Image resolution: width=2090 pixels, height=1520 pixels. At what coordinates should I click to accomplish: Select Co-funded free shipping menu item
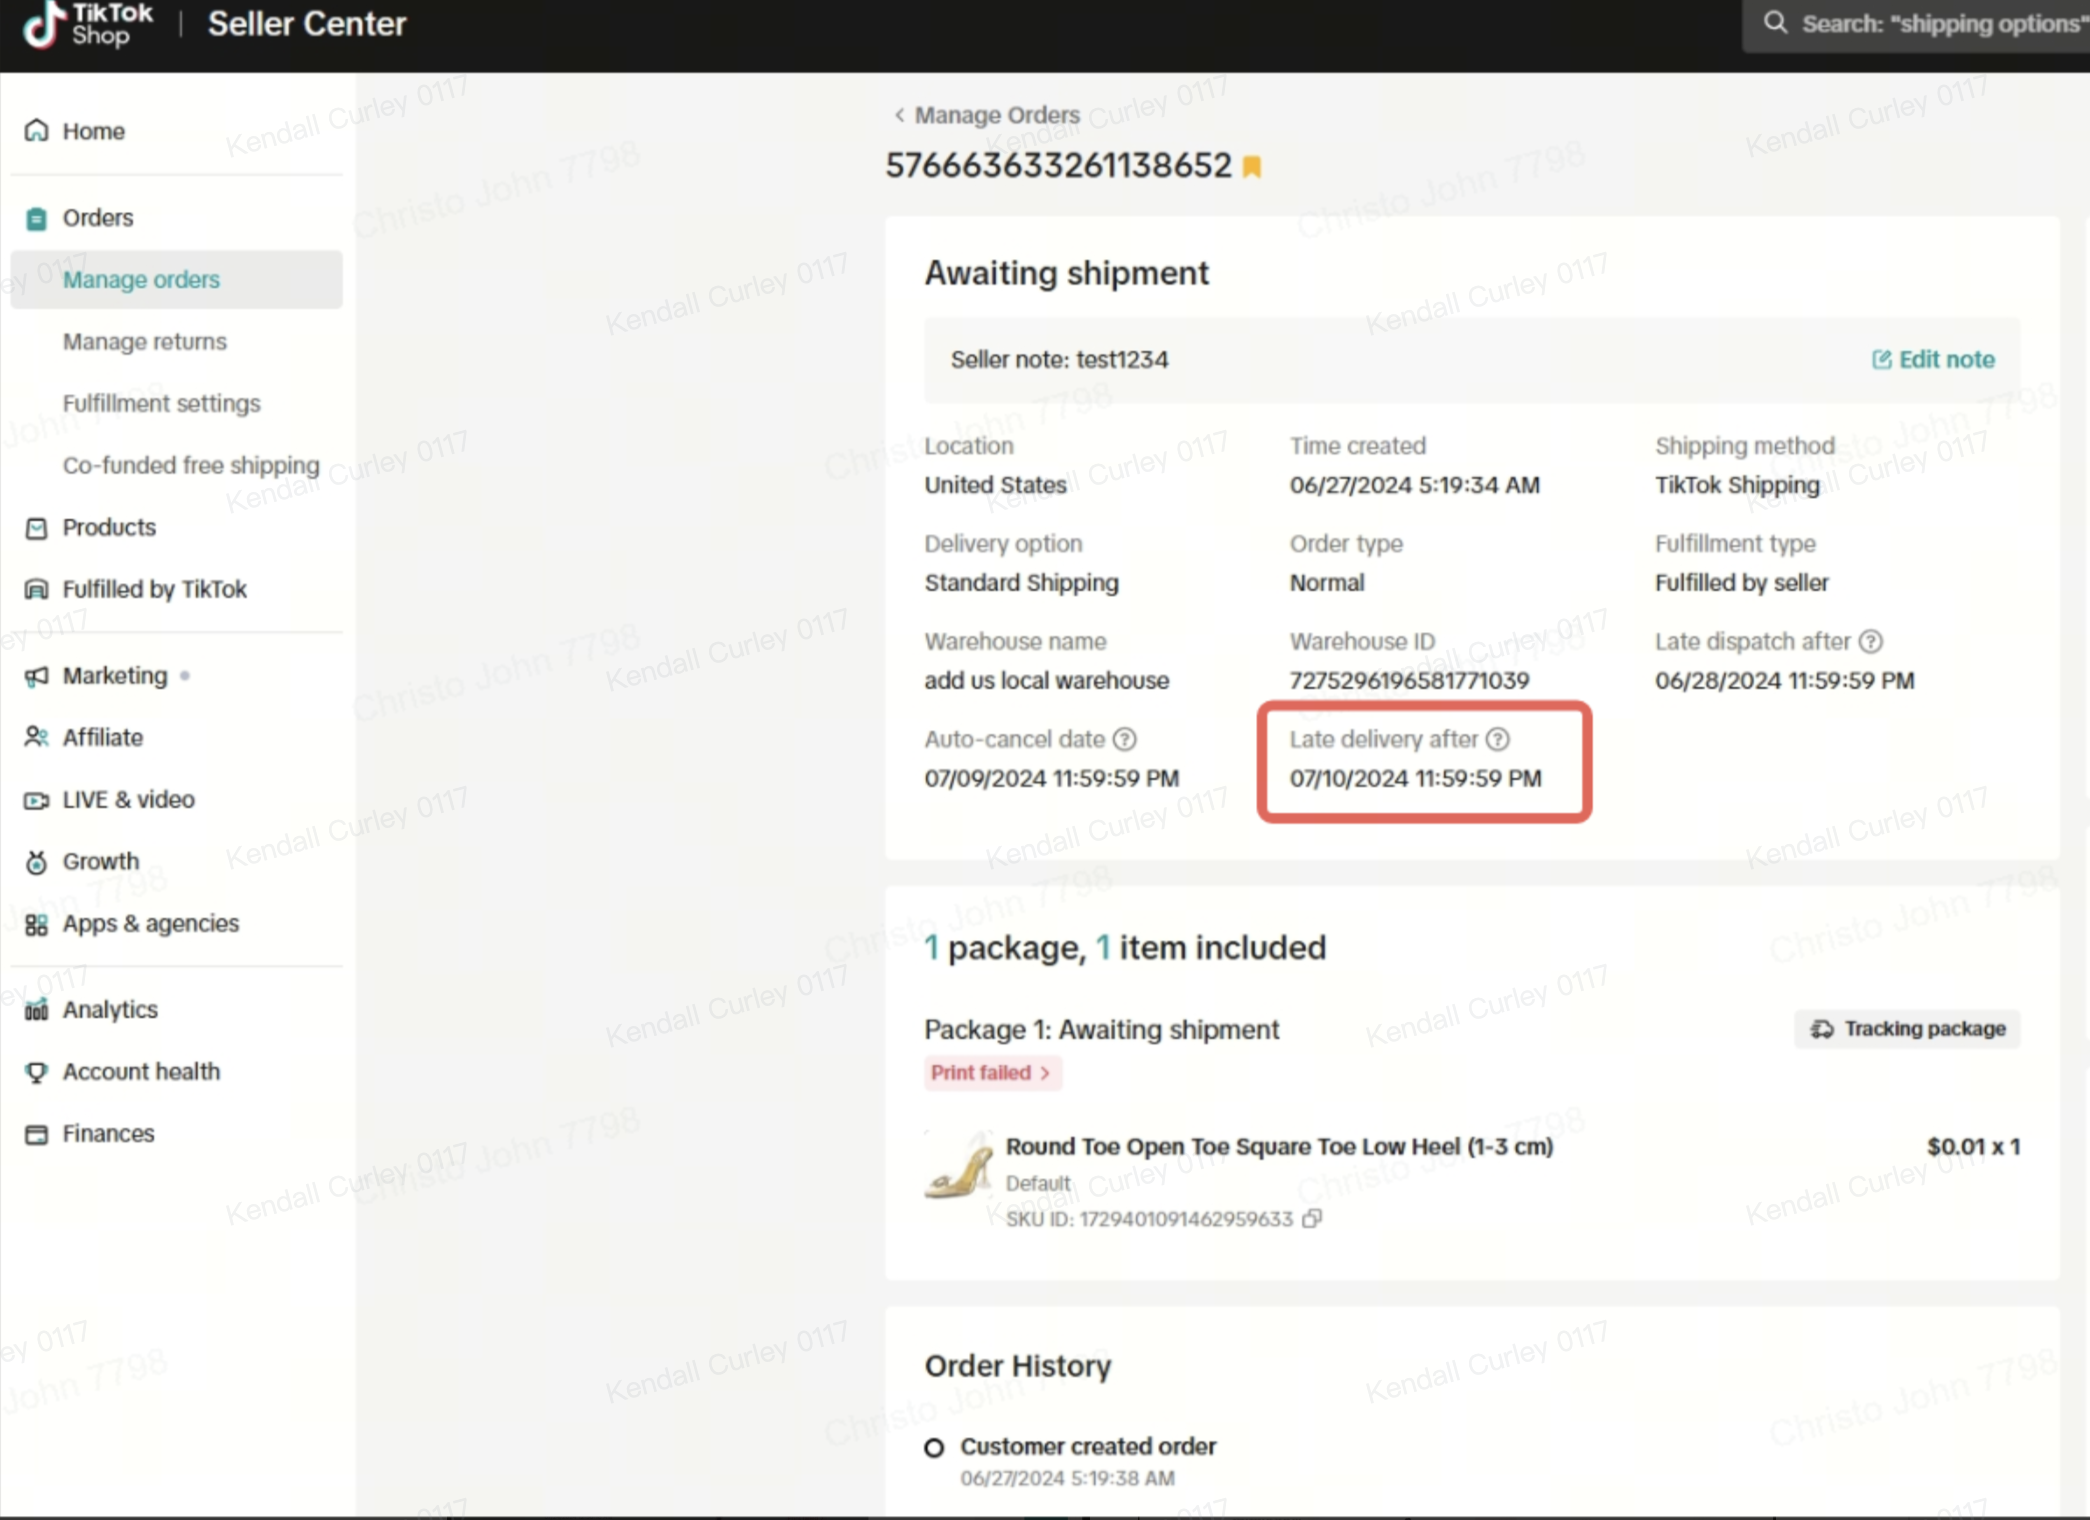tap(191, 466)
